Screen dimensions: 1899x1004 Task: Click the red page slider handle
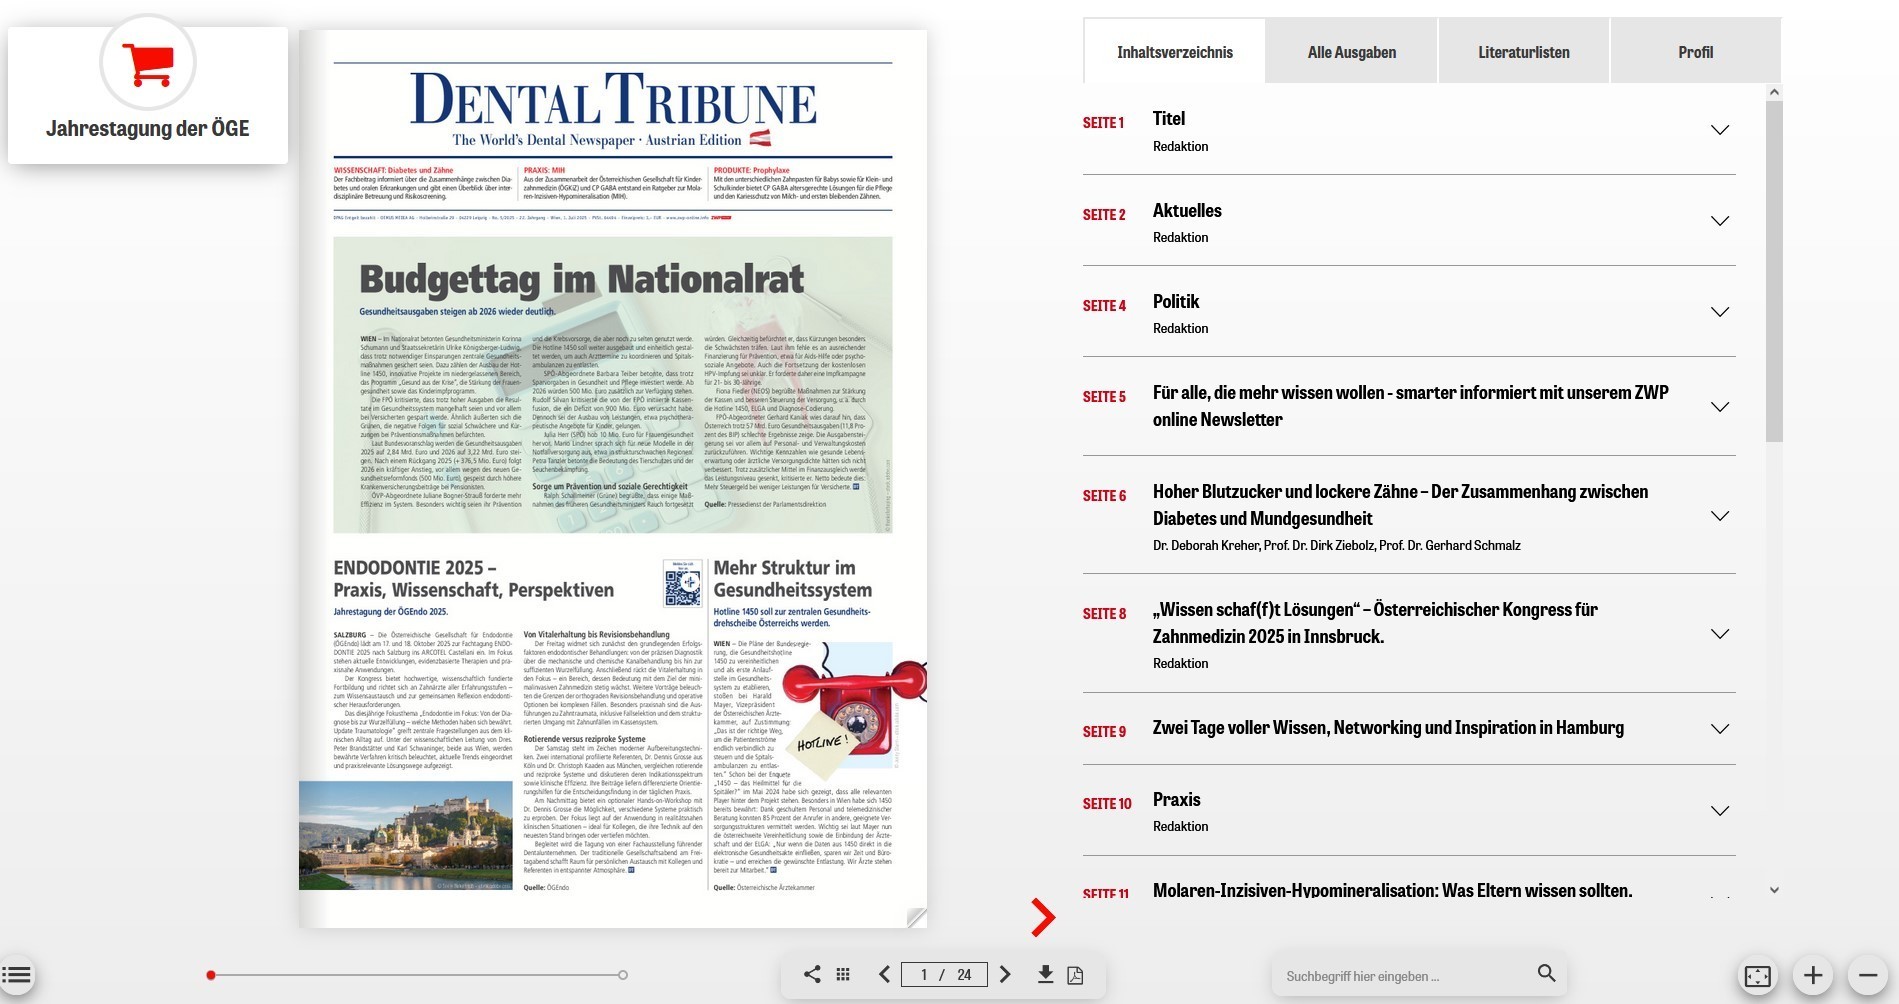pyautogui.click(x=211, y=975)
